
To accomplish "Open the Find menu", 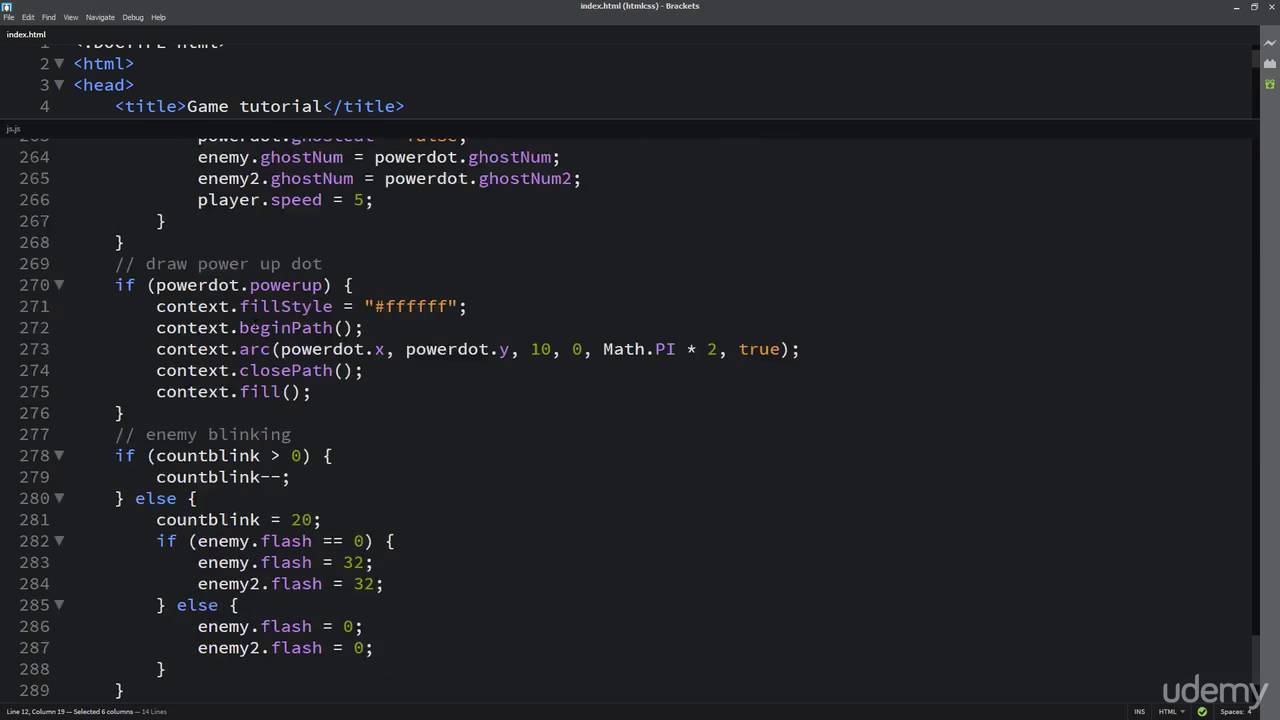I will point(48,17).
